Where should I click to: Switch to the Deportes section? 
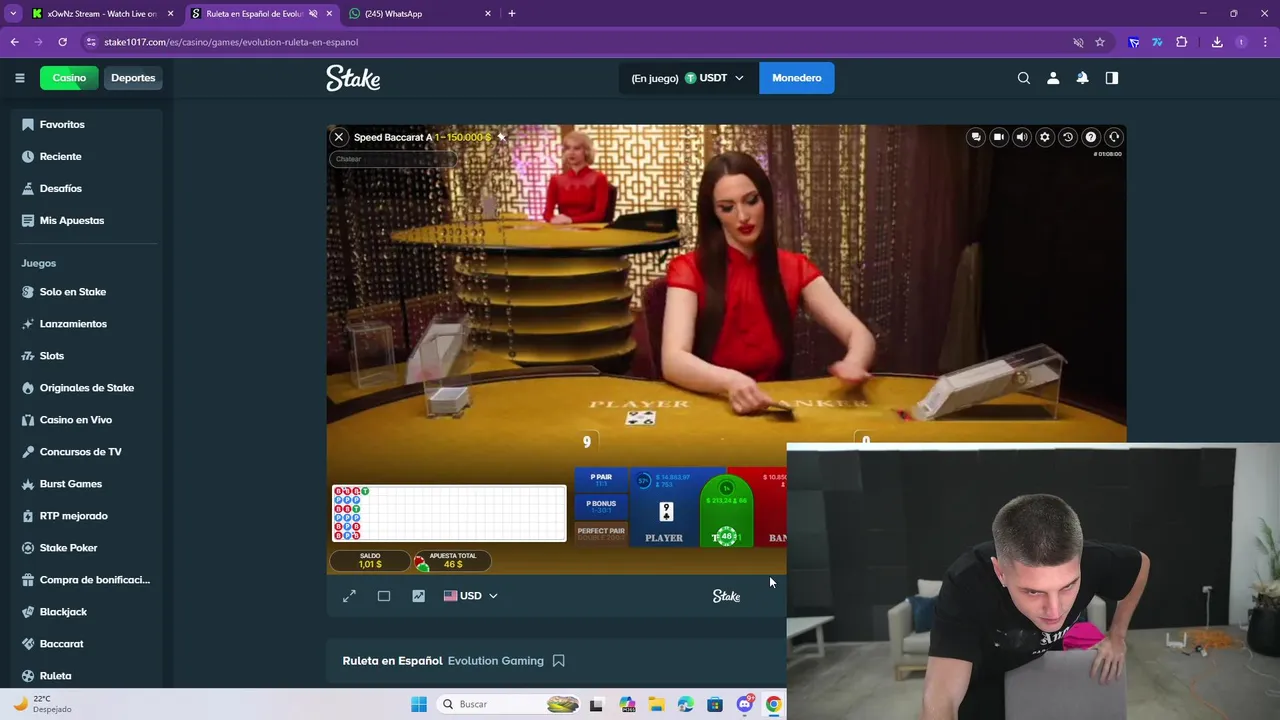pos(133,78)
